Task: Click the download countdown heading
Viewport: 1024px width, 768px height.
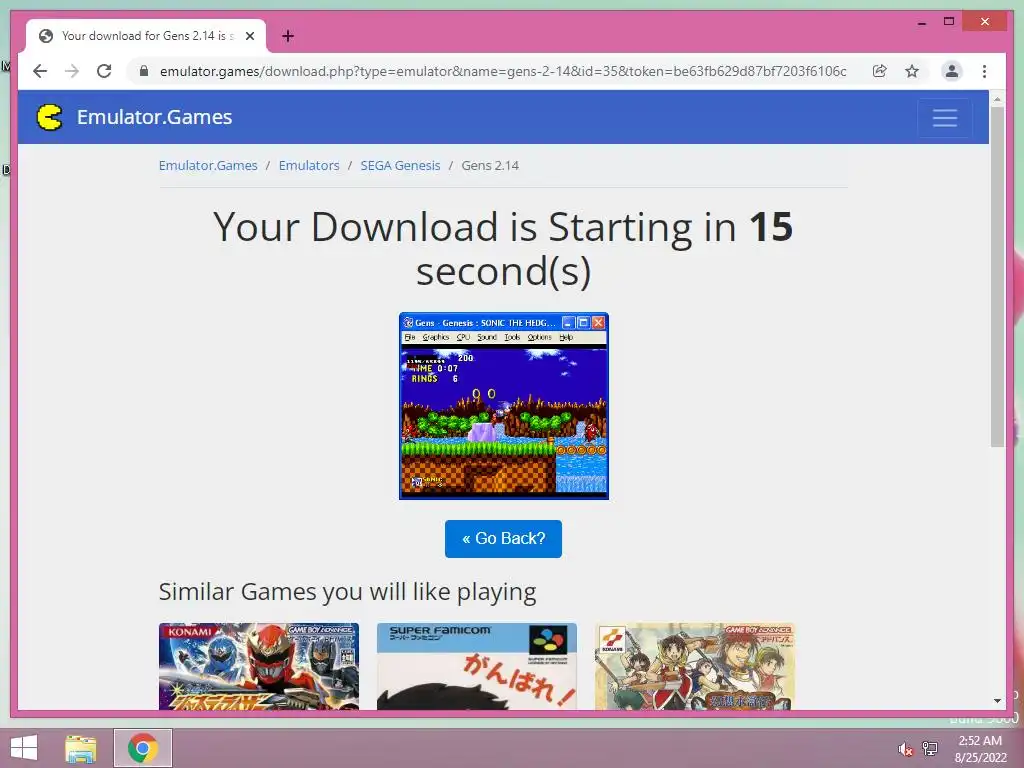Action: coord(503,249)
